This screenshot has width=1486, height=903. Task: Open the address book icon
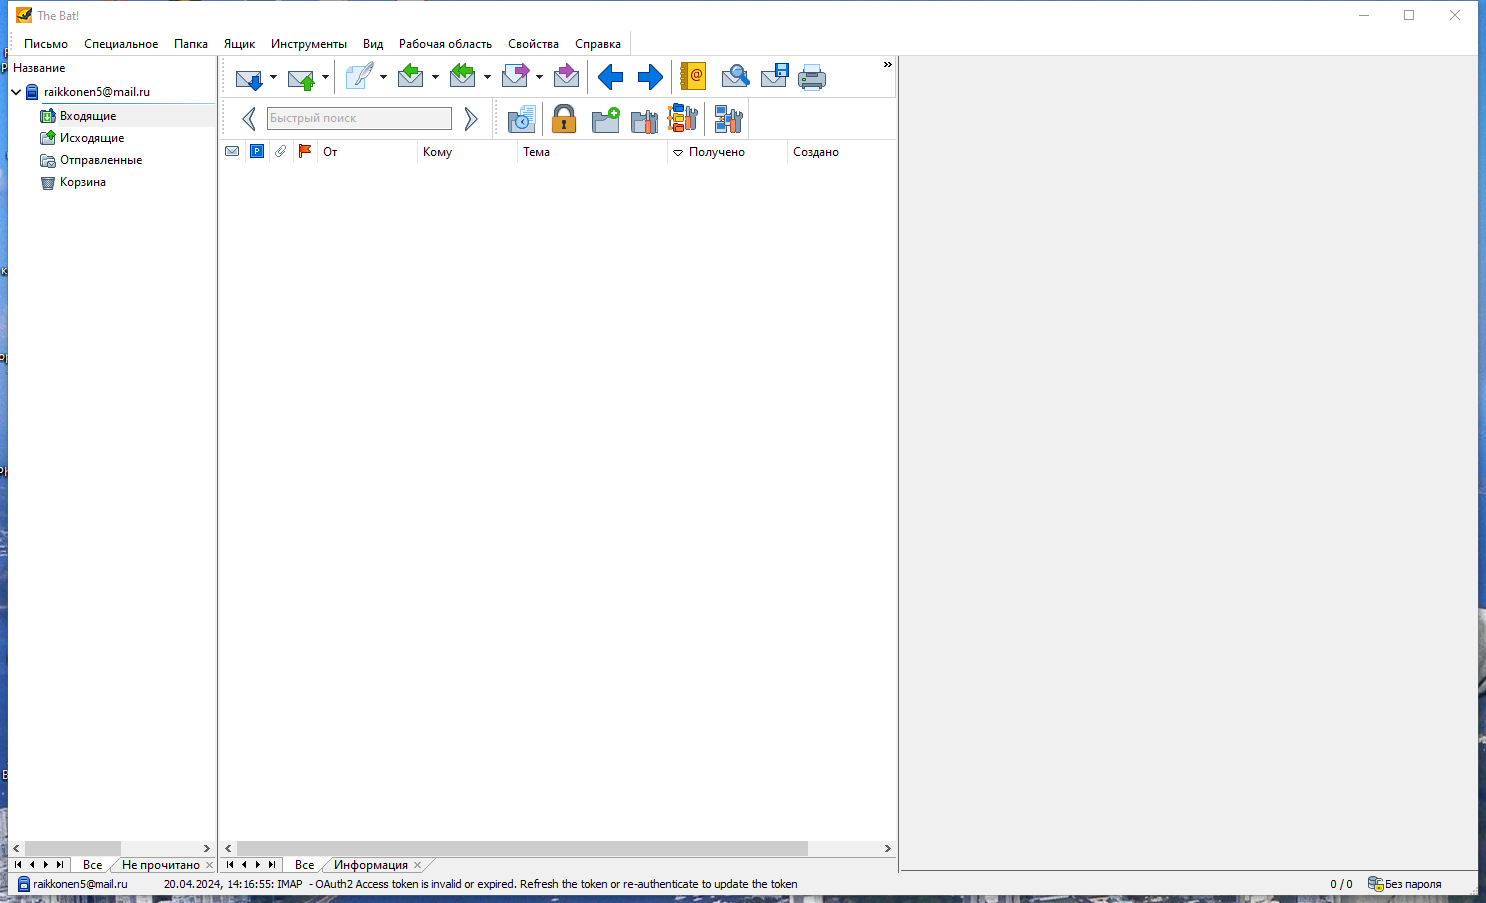point(693,77)
